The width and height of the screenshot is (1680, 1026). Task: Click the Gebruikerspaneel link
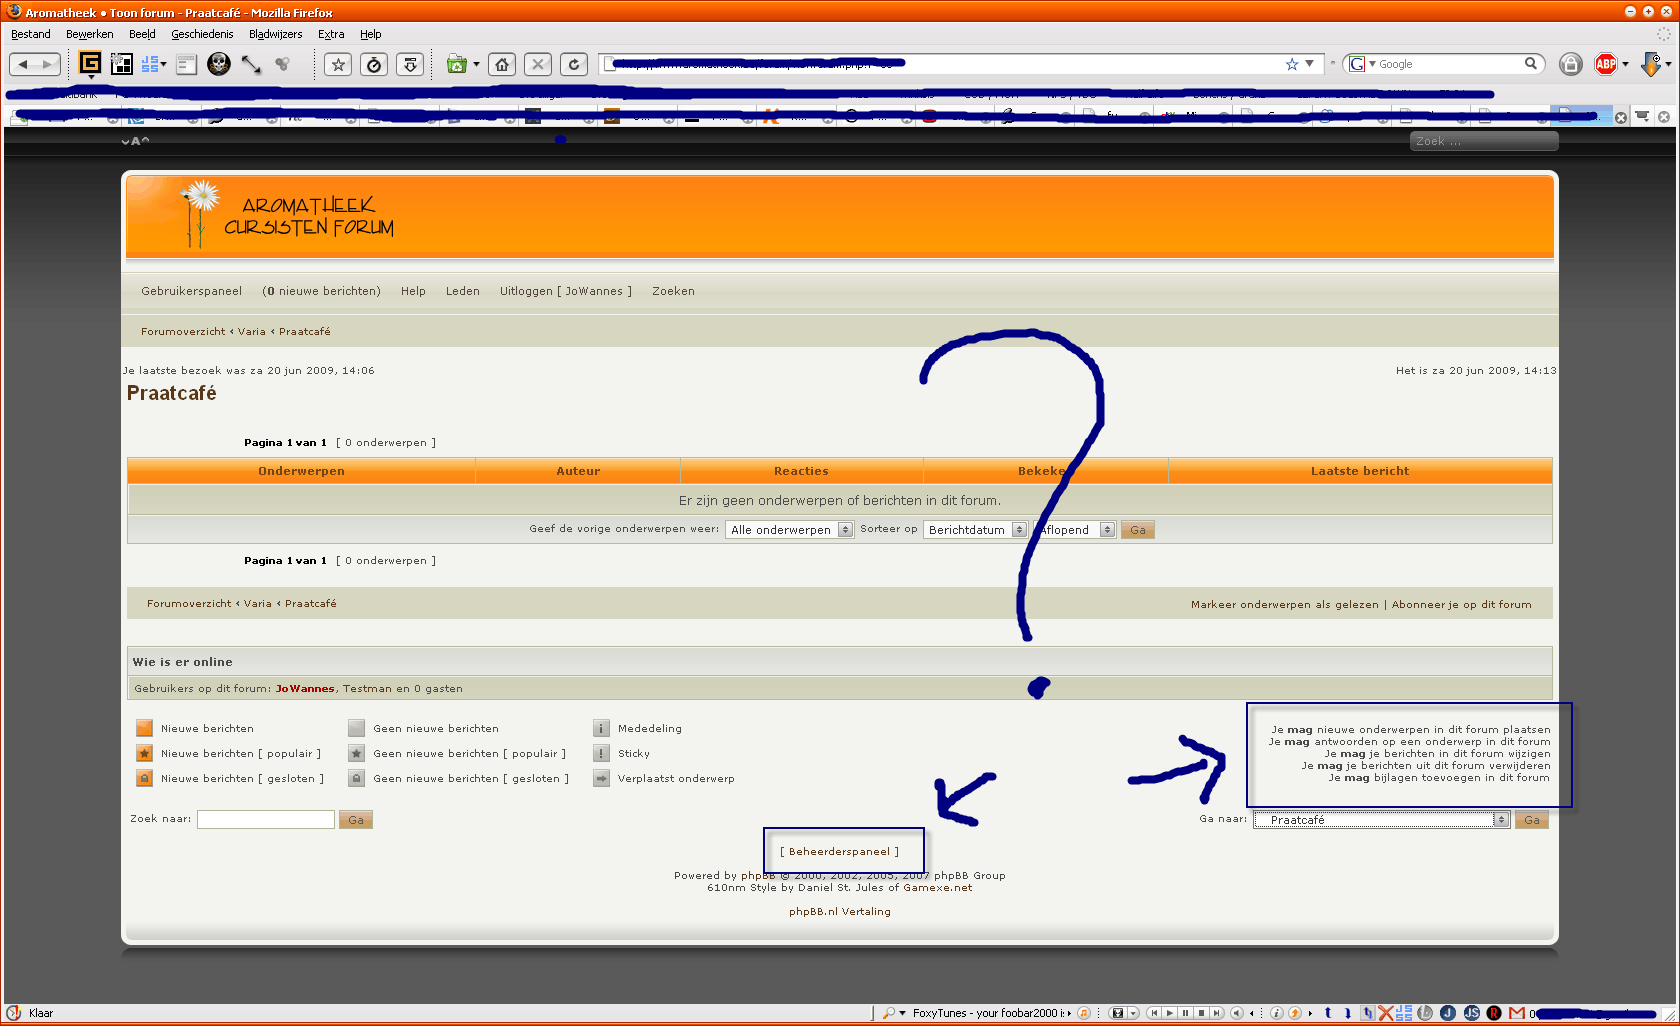(x=191, y=292)
